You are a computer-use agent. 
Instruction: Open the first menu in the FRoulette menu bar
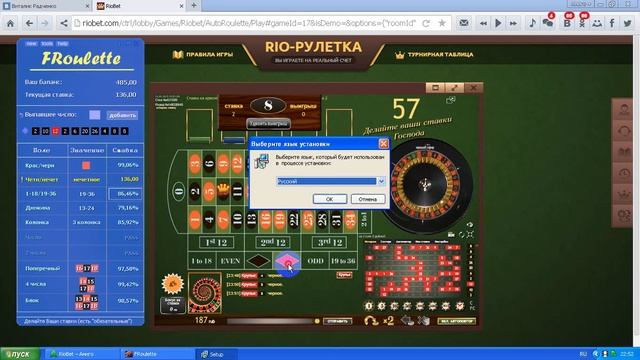(x=31, y=43)
